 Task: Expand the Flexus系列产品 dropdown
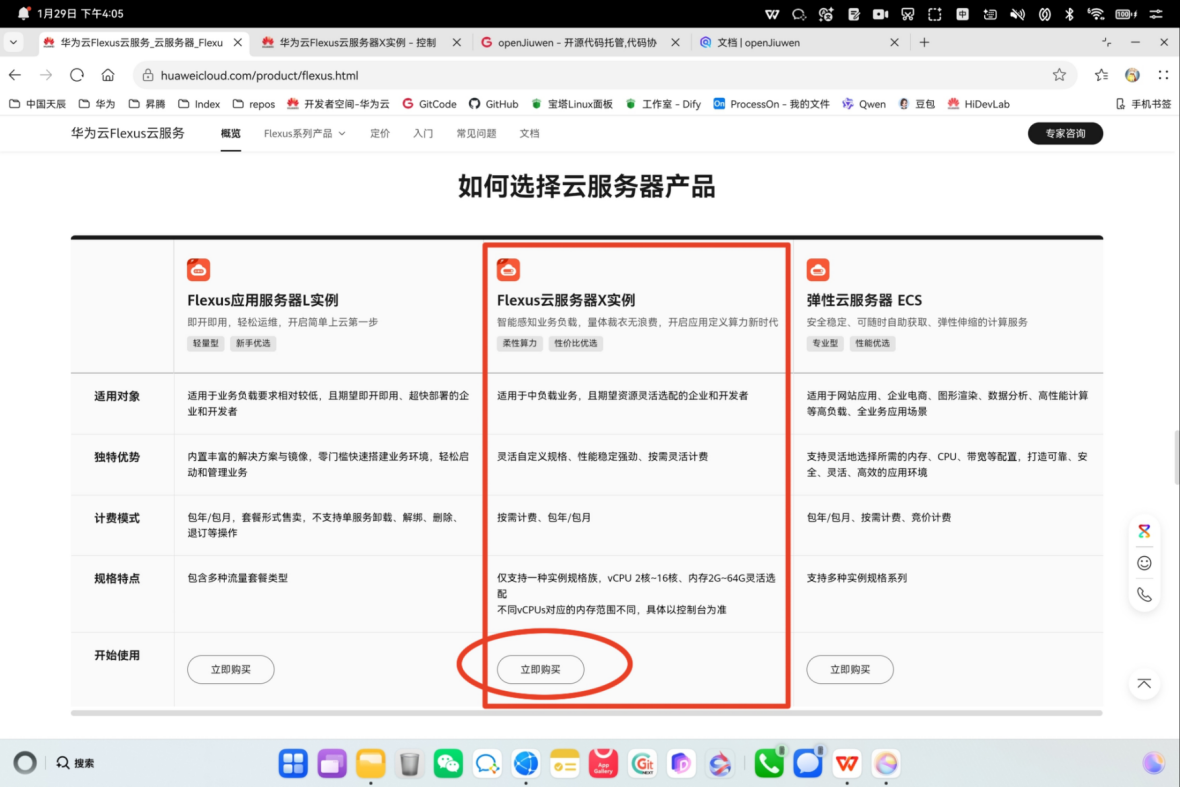coord(304,133)
